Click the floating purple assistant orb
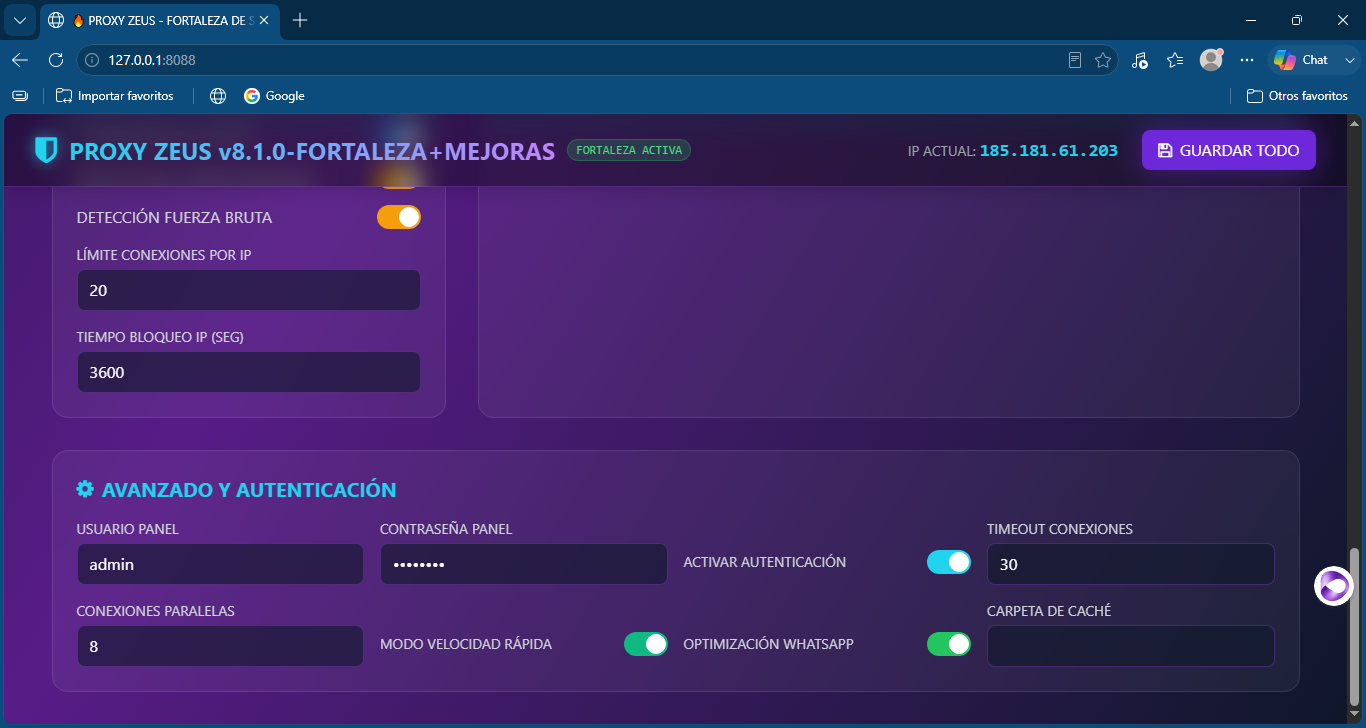1366x728 pixels. tap(1334, 586)
